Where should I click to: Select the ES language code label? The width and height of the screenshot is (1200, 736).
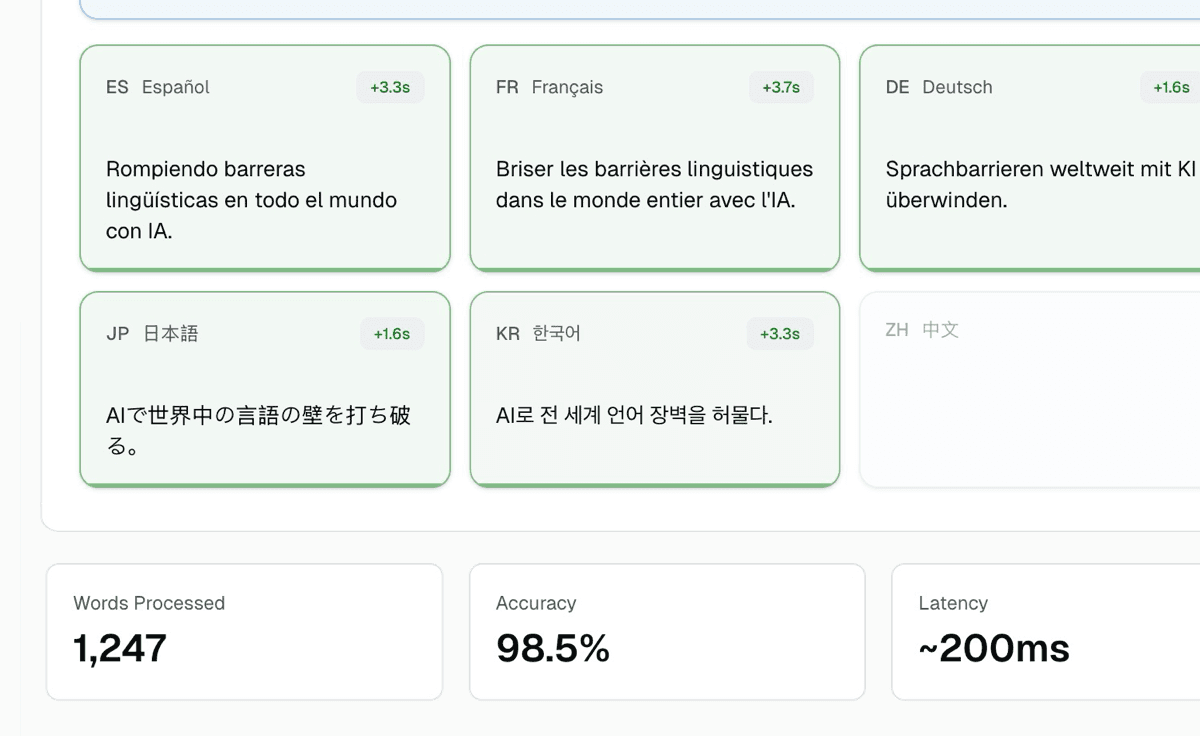coord(115,87)
